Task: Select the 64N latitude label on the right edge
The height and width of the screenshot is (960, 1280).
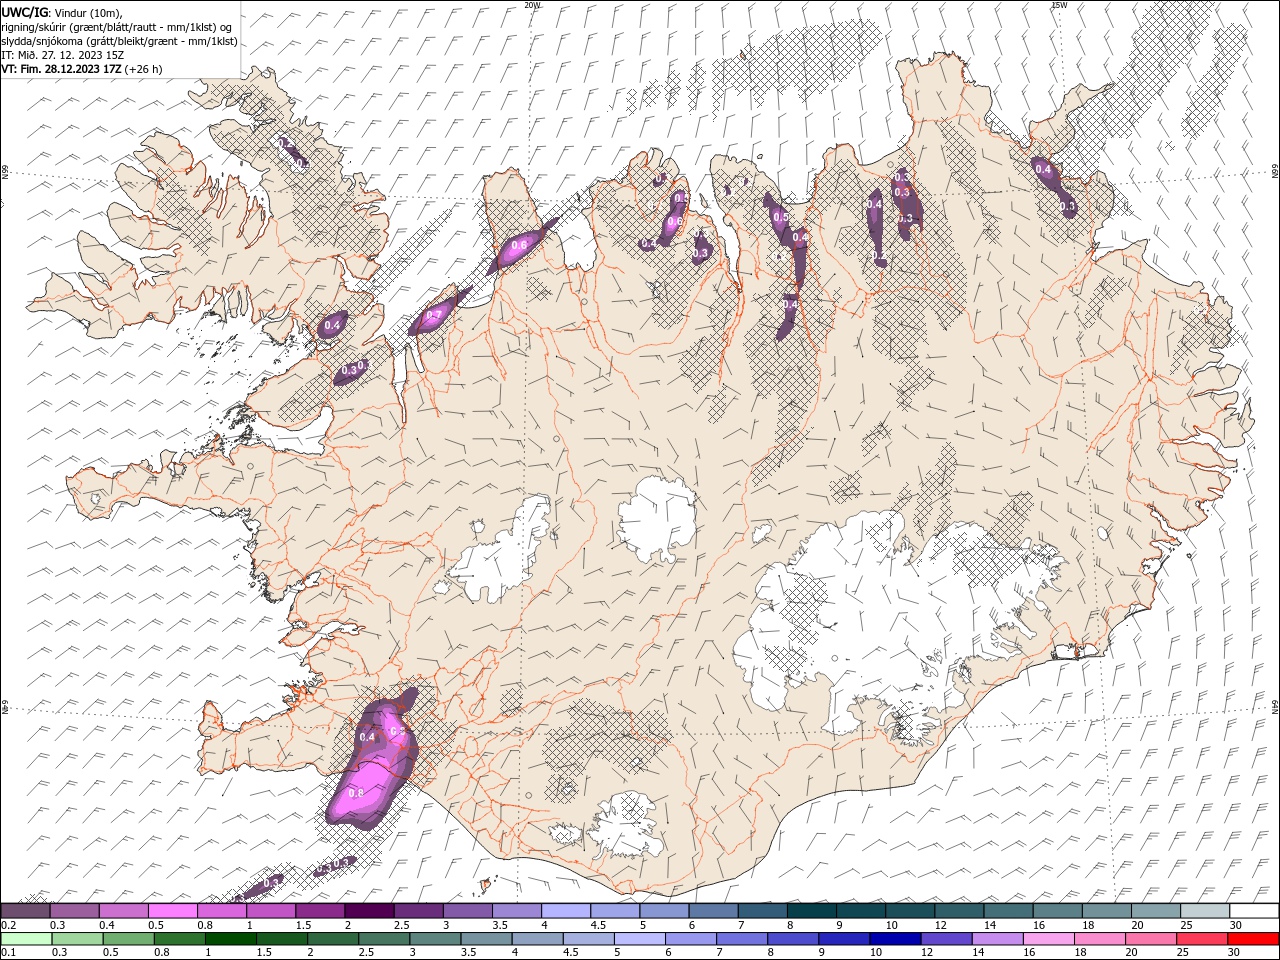Action: pos(1275,707)
